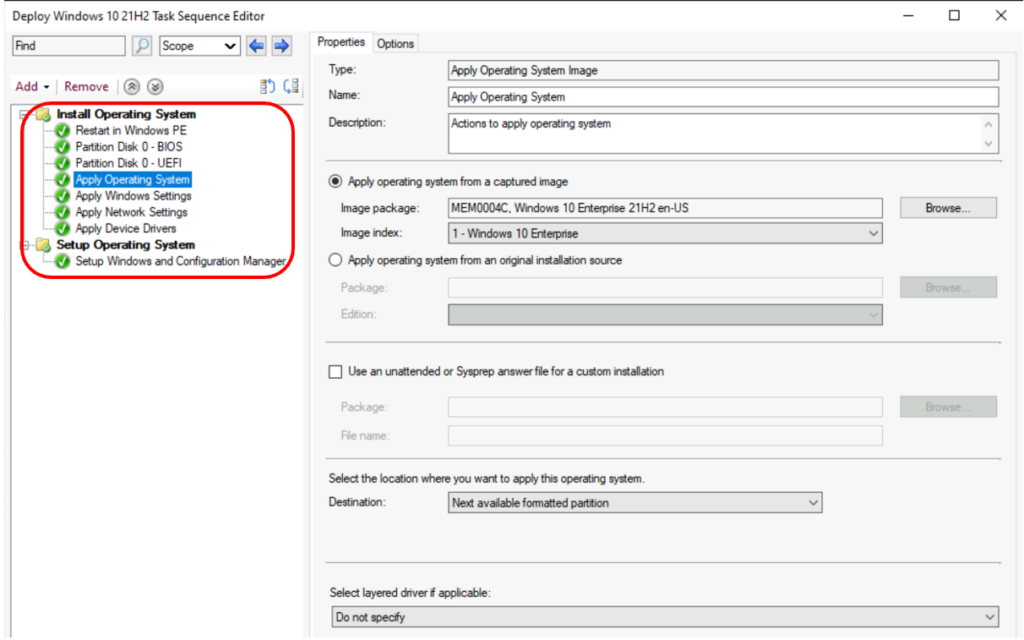Select Apply operating system from original installation source
This screenshot has width=1024, height=640.
pos(335,260)
